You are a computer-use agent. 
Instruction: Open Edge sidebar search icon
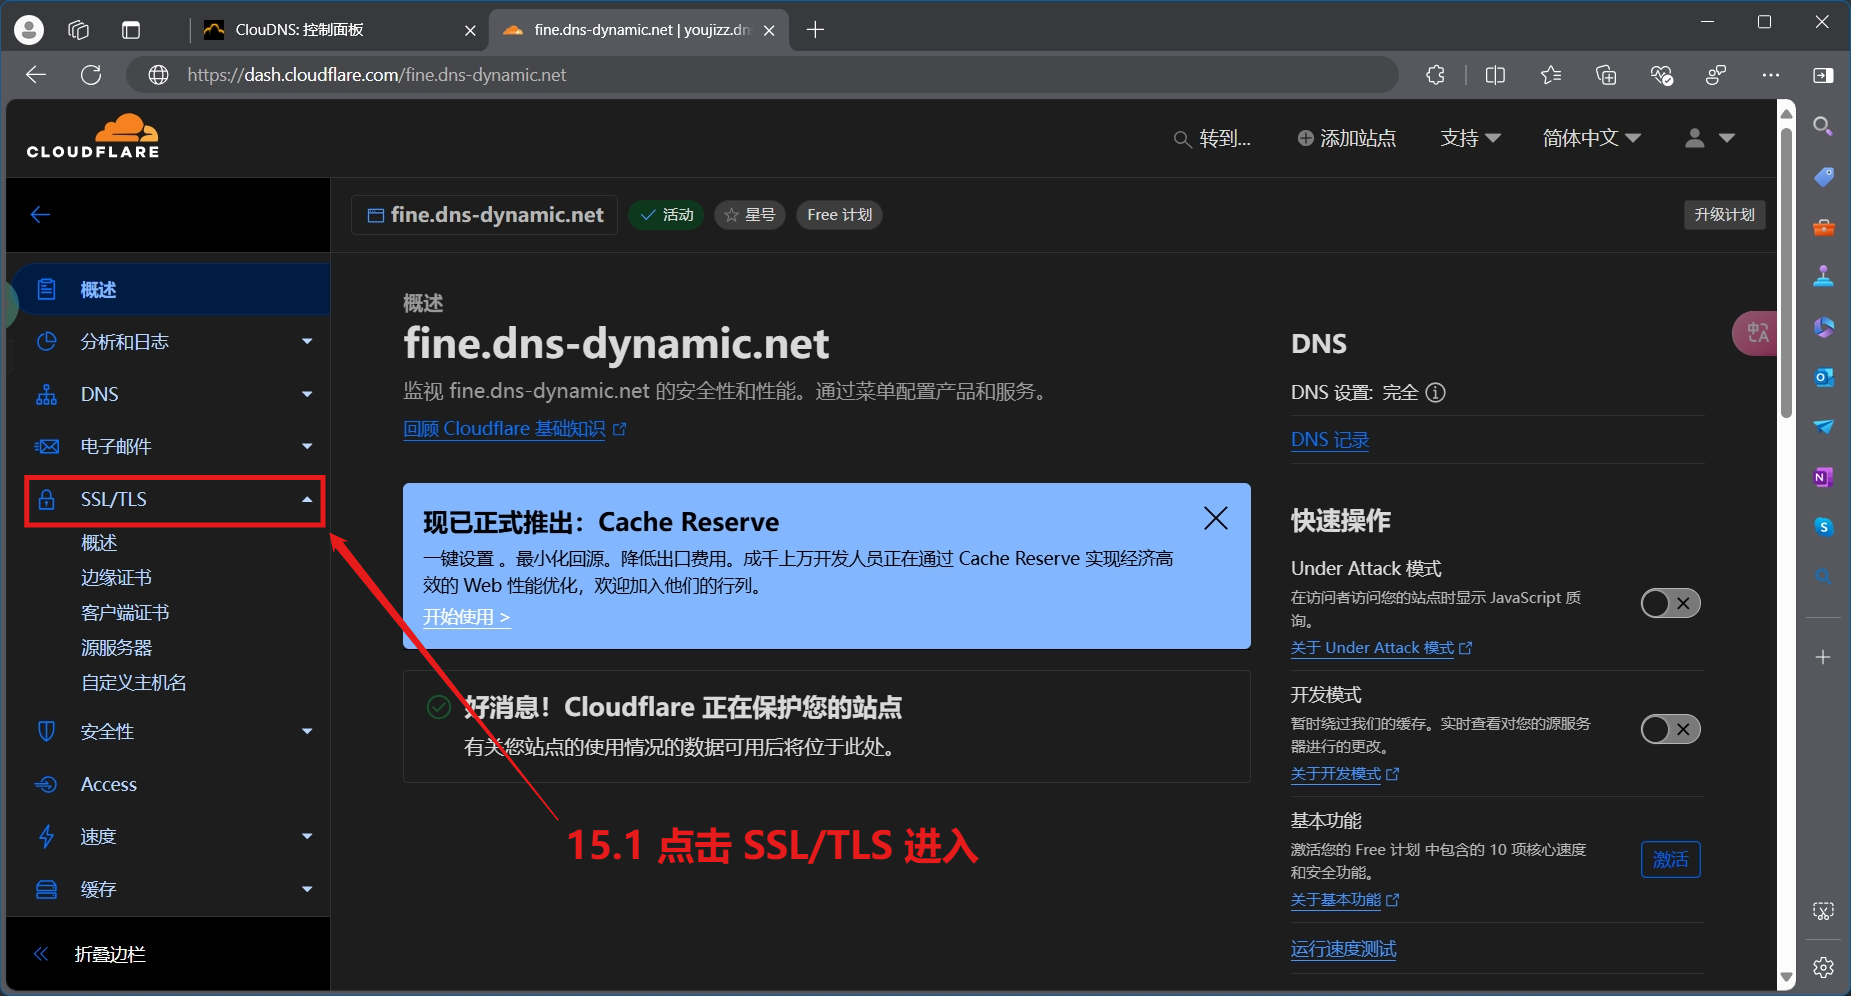(x=1823, y=126)
